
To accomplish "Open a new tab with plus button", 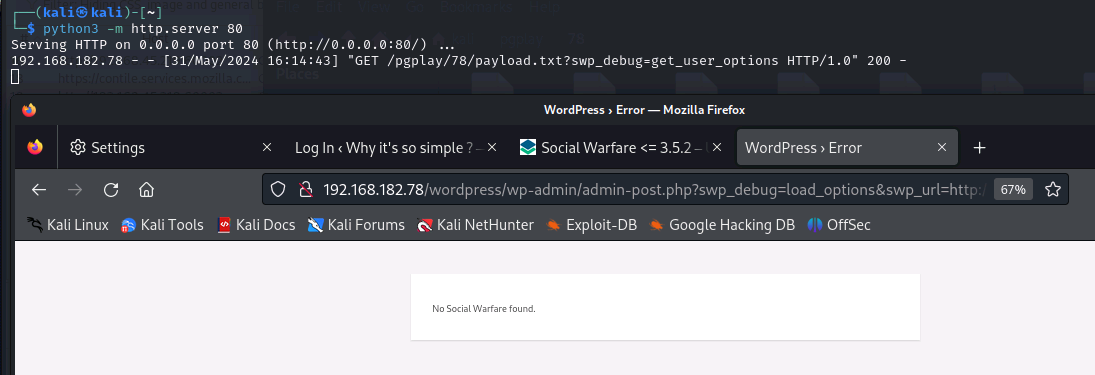I will tap(979, 147).
